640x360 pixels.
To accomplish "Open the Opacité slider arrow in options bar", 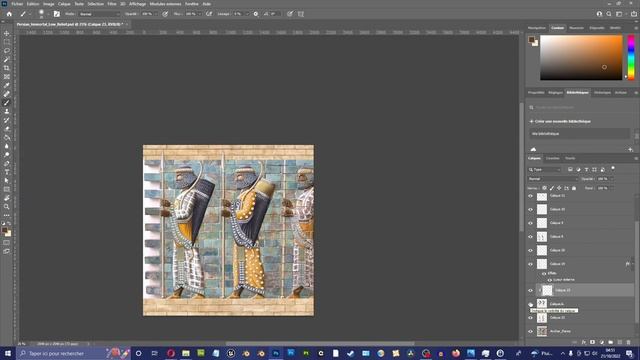I will pyautogui.click(x=156, y=14).
